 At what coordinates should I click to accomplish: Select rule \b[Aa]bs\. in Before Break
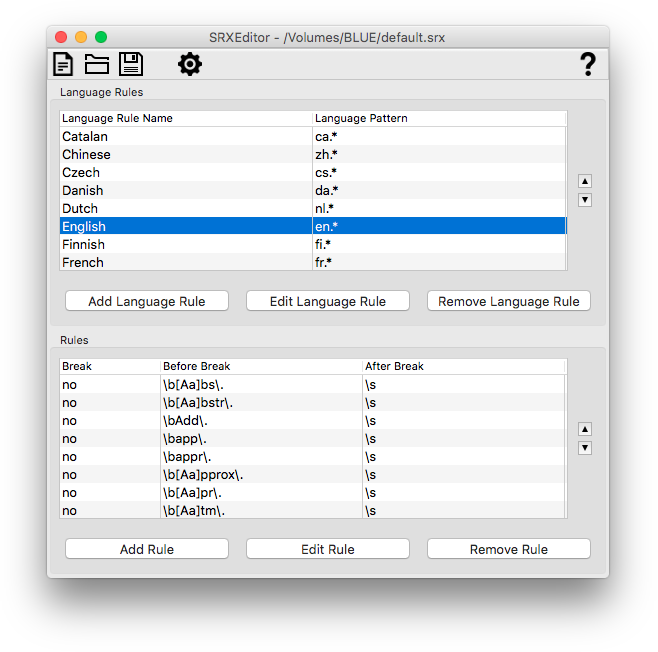click(x=261, y=384)
